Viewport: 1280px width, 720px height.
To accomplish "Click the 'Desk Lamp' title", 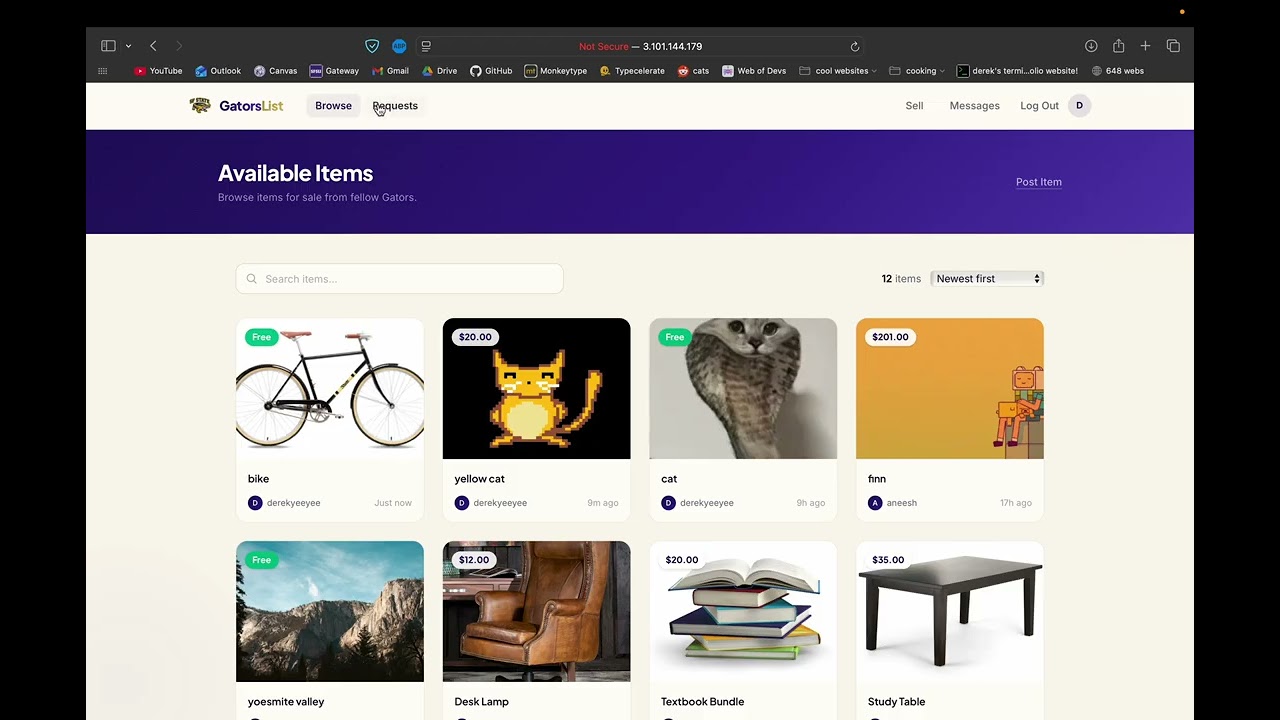I will click(481, 702).
